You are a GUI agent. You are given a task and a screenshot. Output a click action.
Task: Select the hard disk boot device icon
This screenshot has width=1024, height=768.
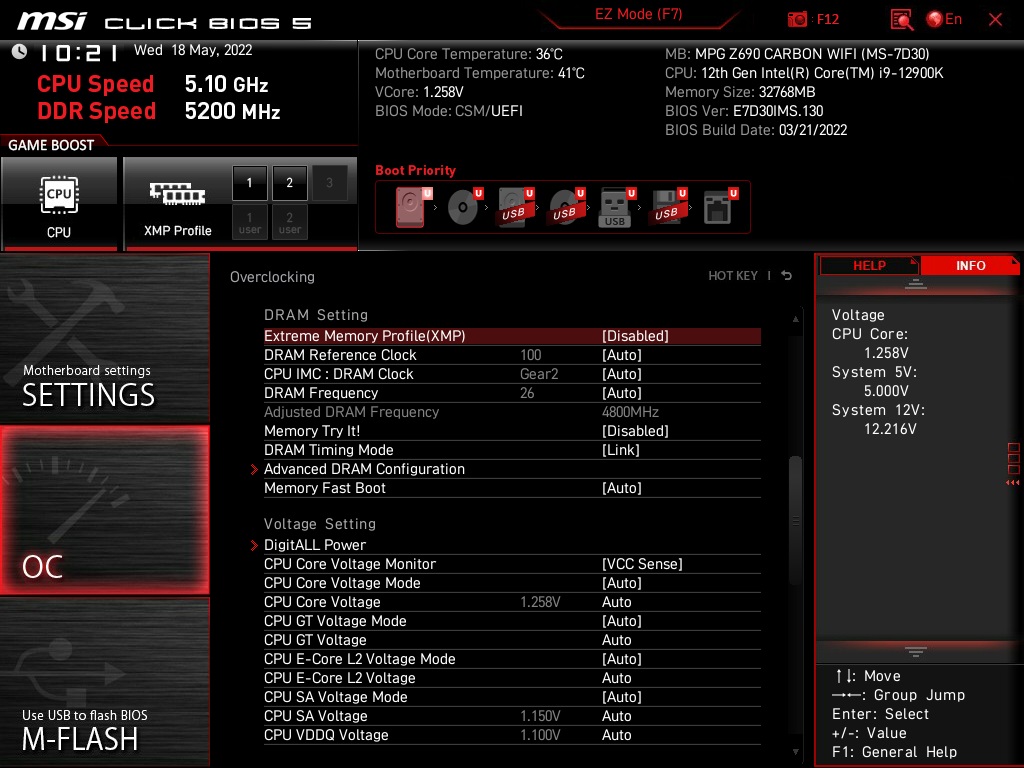point(413,207)
